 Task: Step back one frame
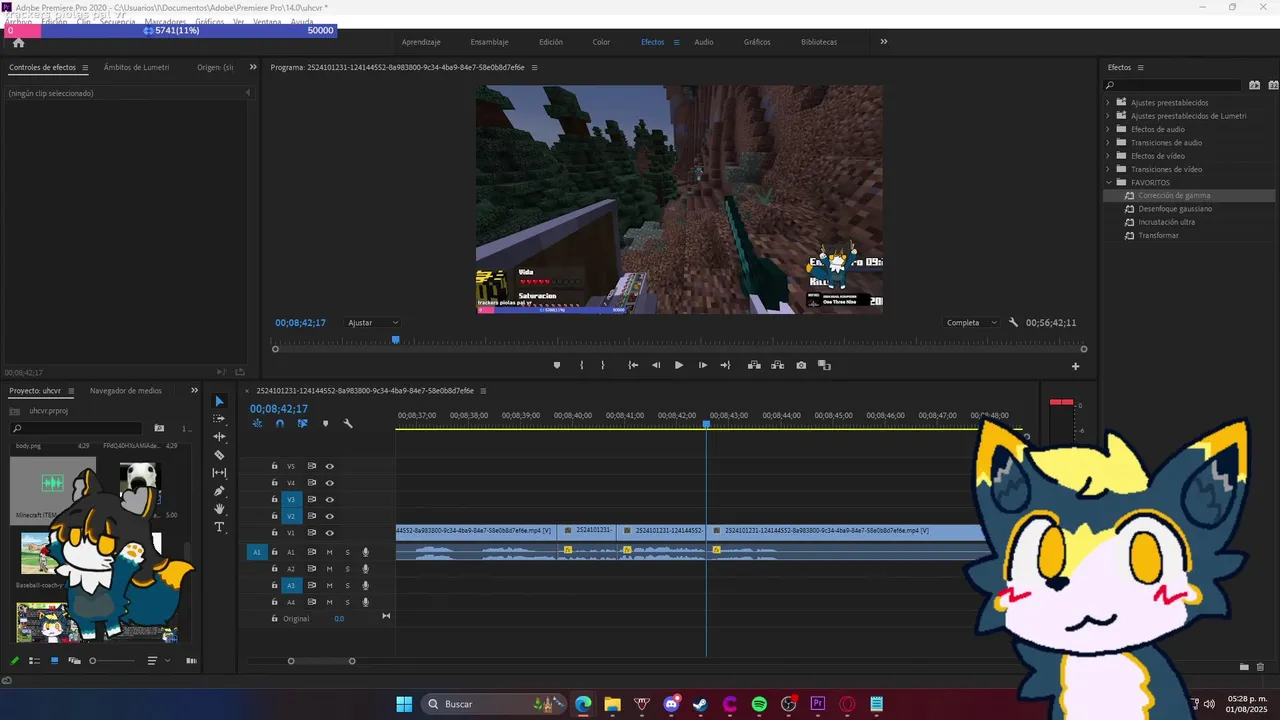coord(656,365)
